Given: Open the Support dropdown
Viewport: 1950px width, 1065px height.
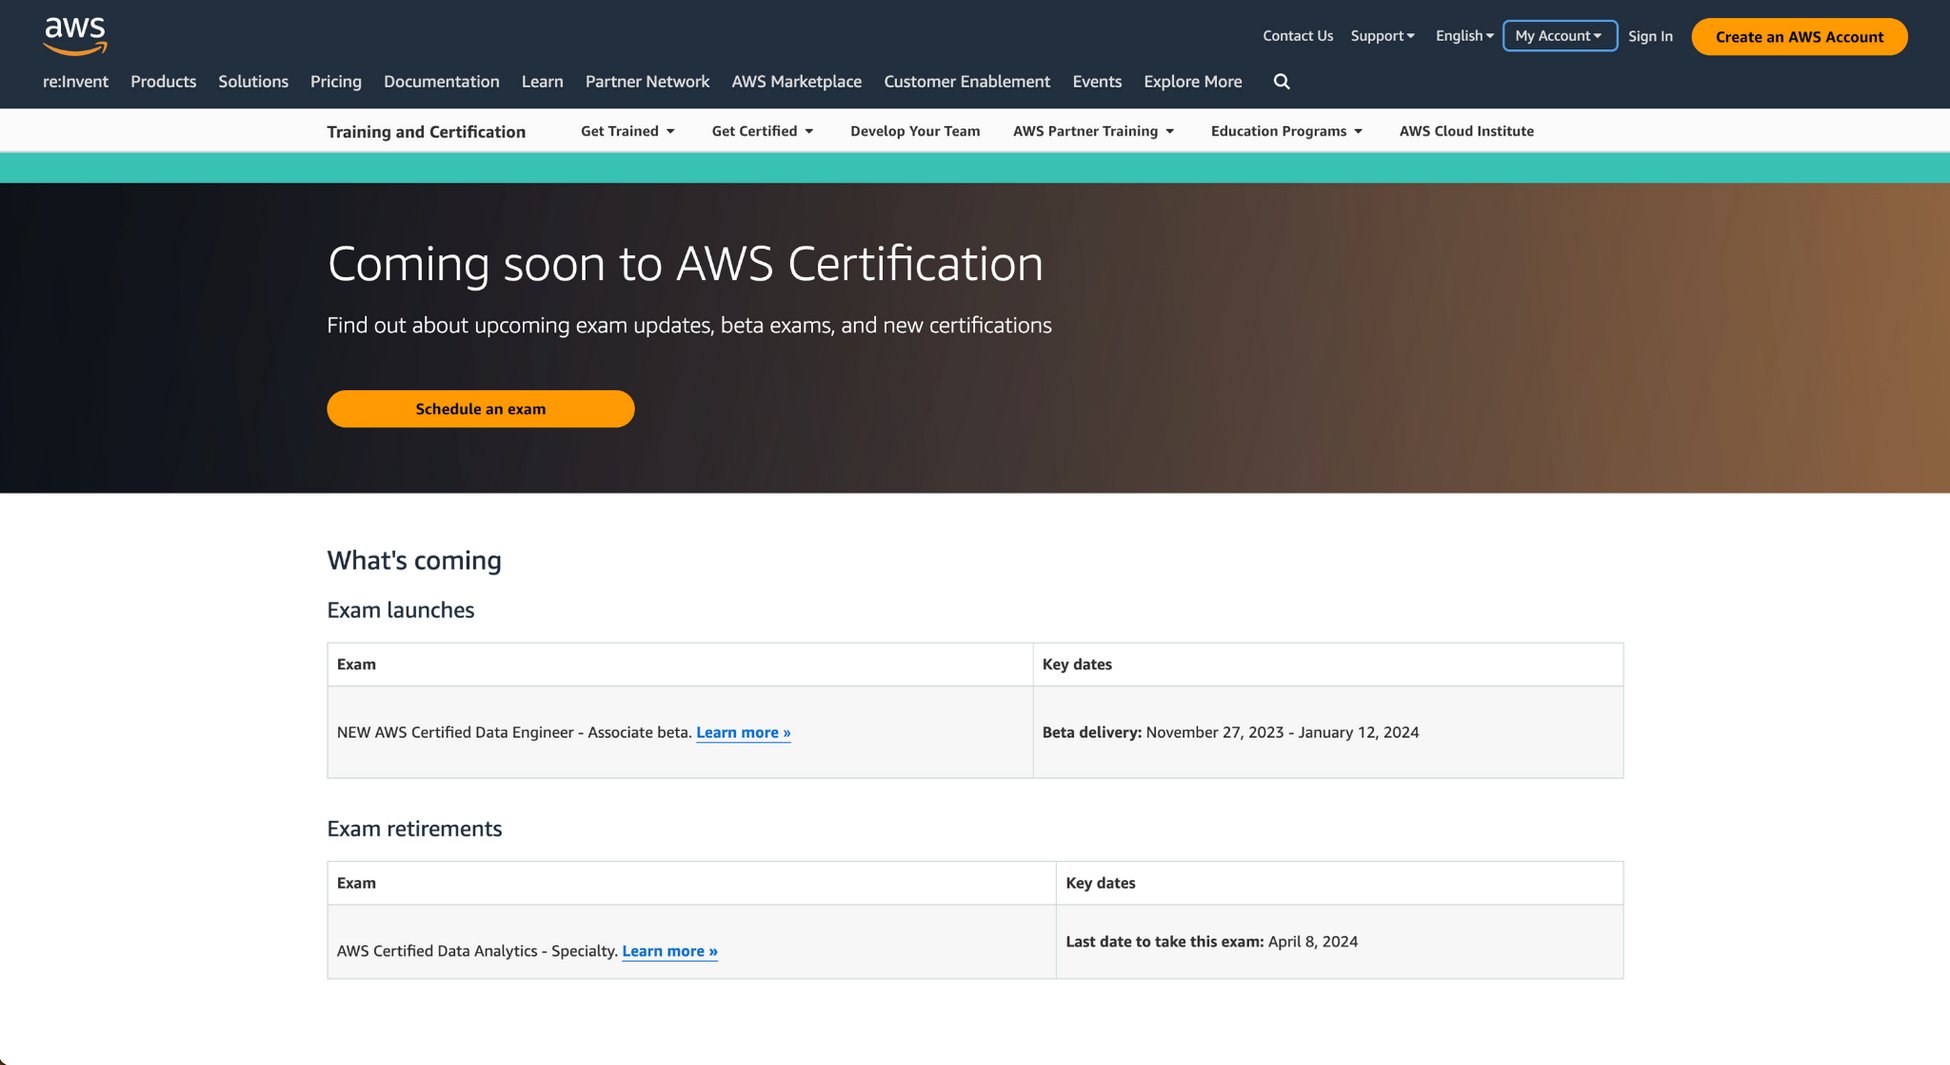Looking at the screenshot, I should [1383, 36].
